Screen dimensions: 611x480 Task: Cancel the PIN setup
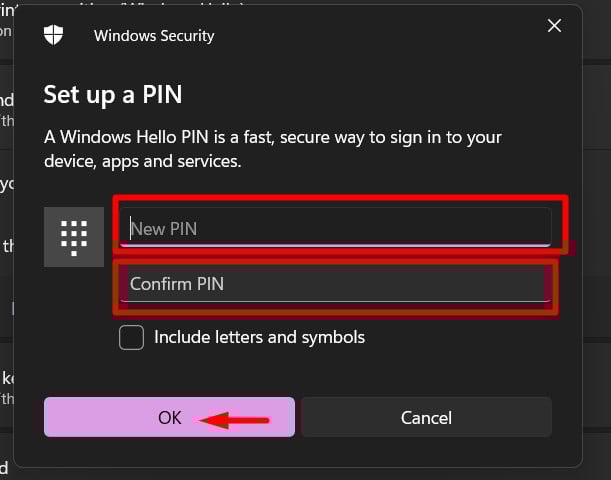pyautogui.click(x=426, y=417)
